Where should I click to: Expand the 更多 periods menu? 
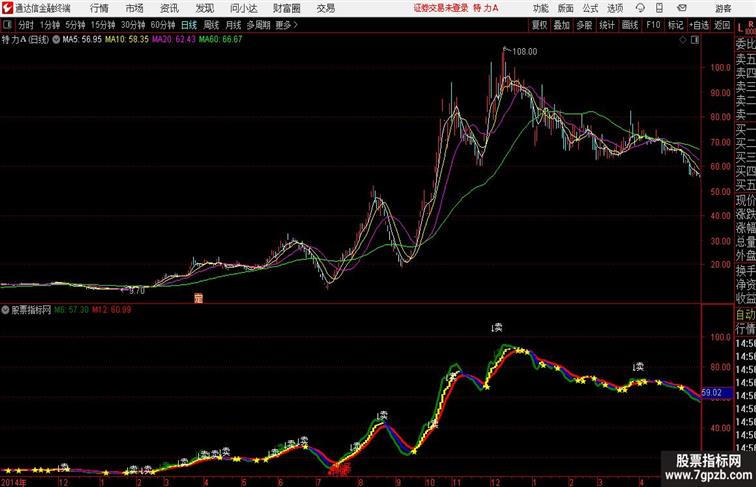[x=286, y=25]
